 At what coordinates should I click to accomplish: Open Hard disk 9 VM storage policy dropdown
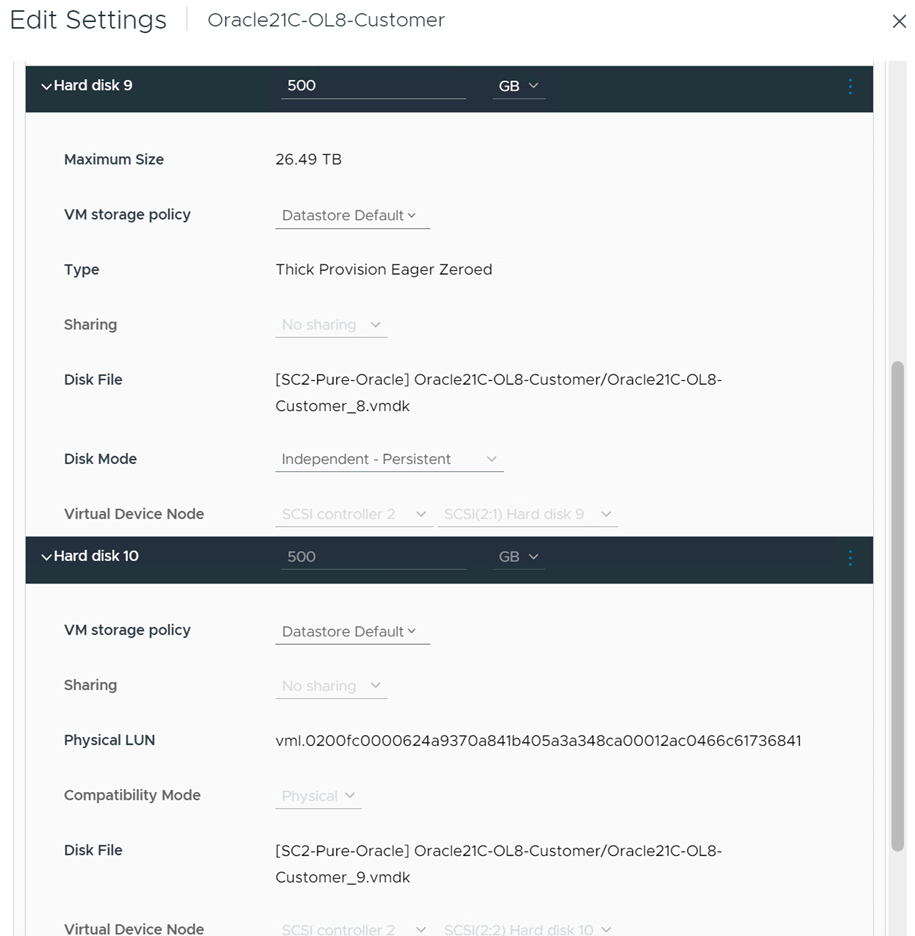click(352, 215)
